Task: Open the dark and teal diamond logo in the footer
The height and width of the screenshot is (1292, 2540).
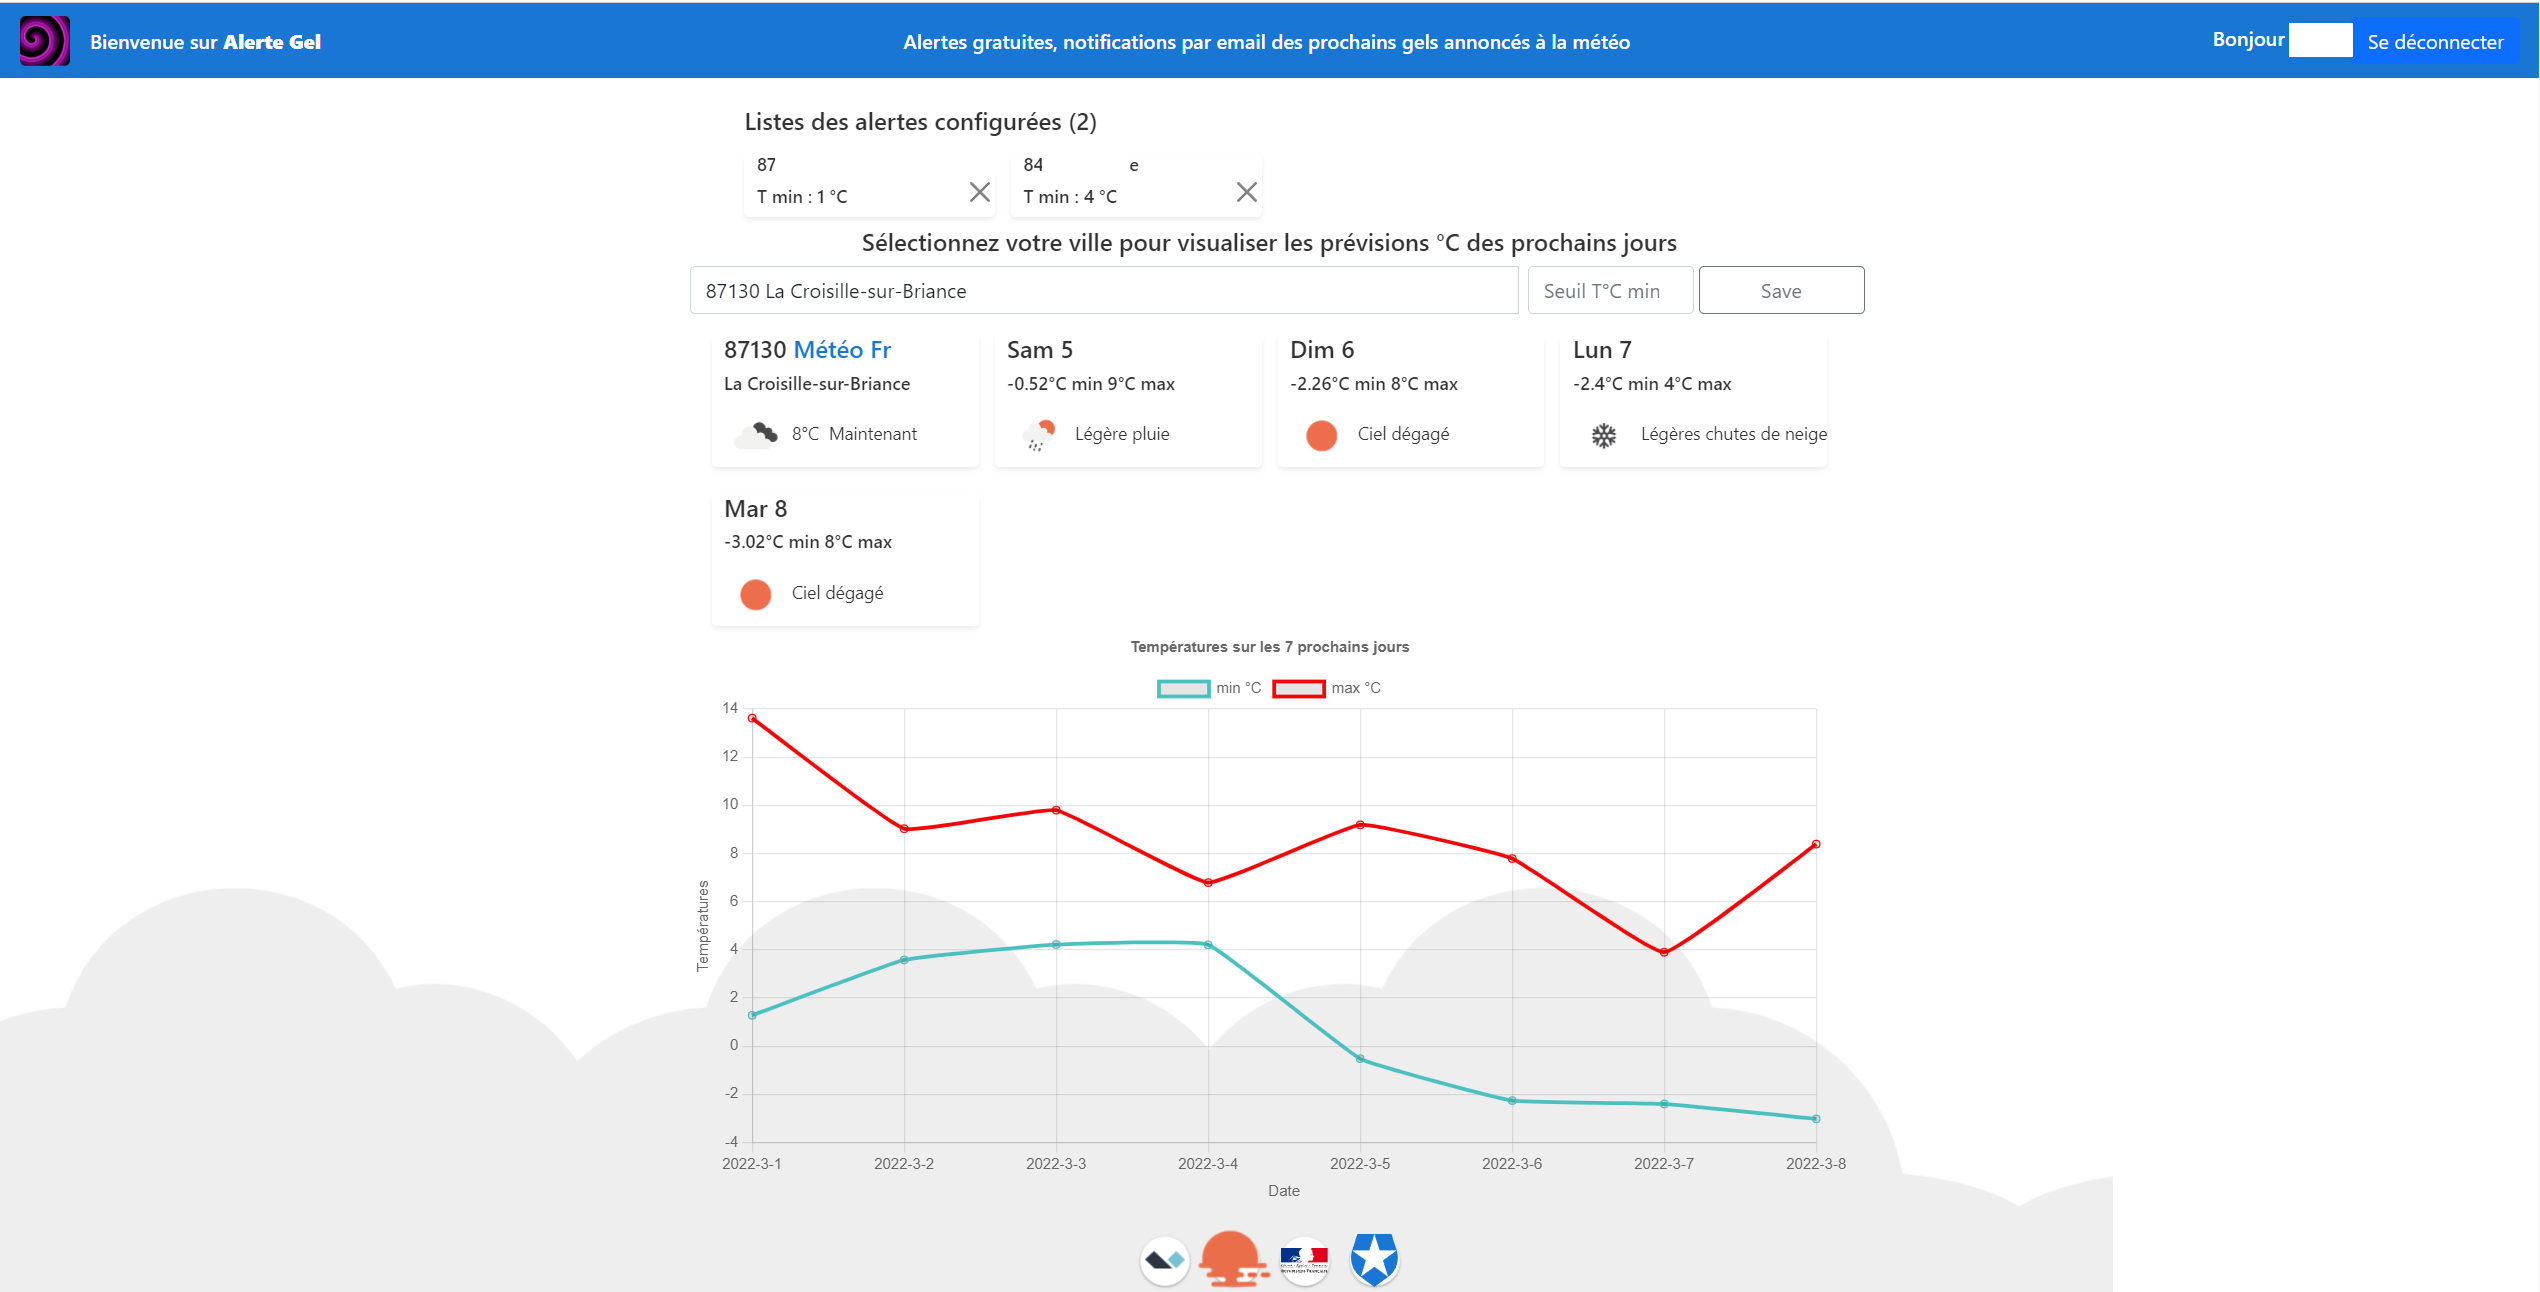Action: pyautogui.click(x=1164, y=1260)
